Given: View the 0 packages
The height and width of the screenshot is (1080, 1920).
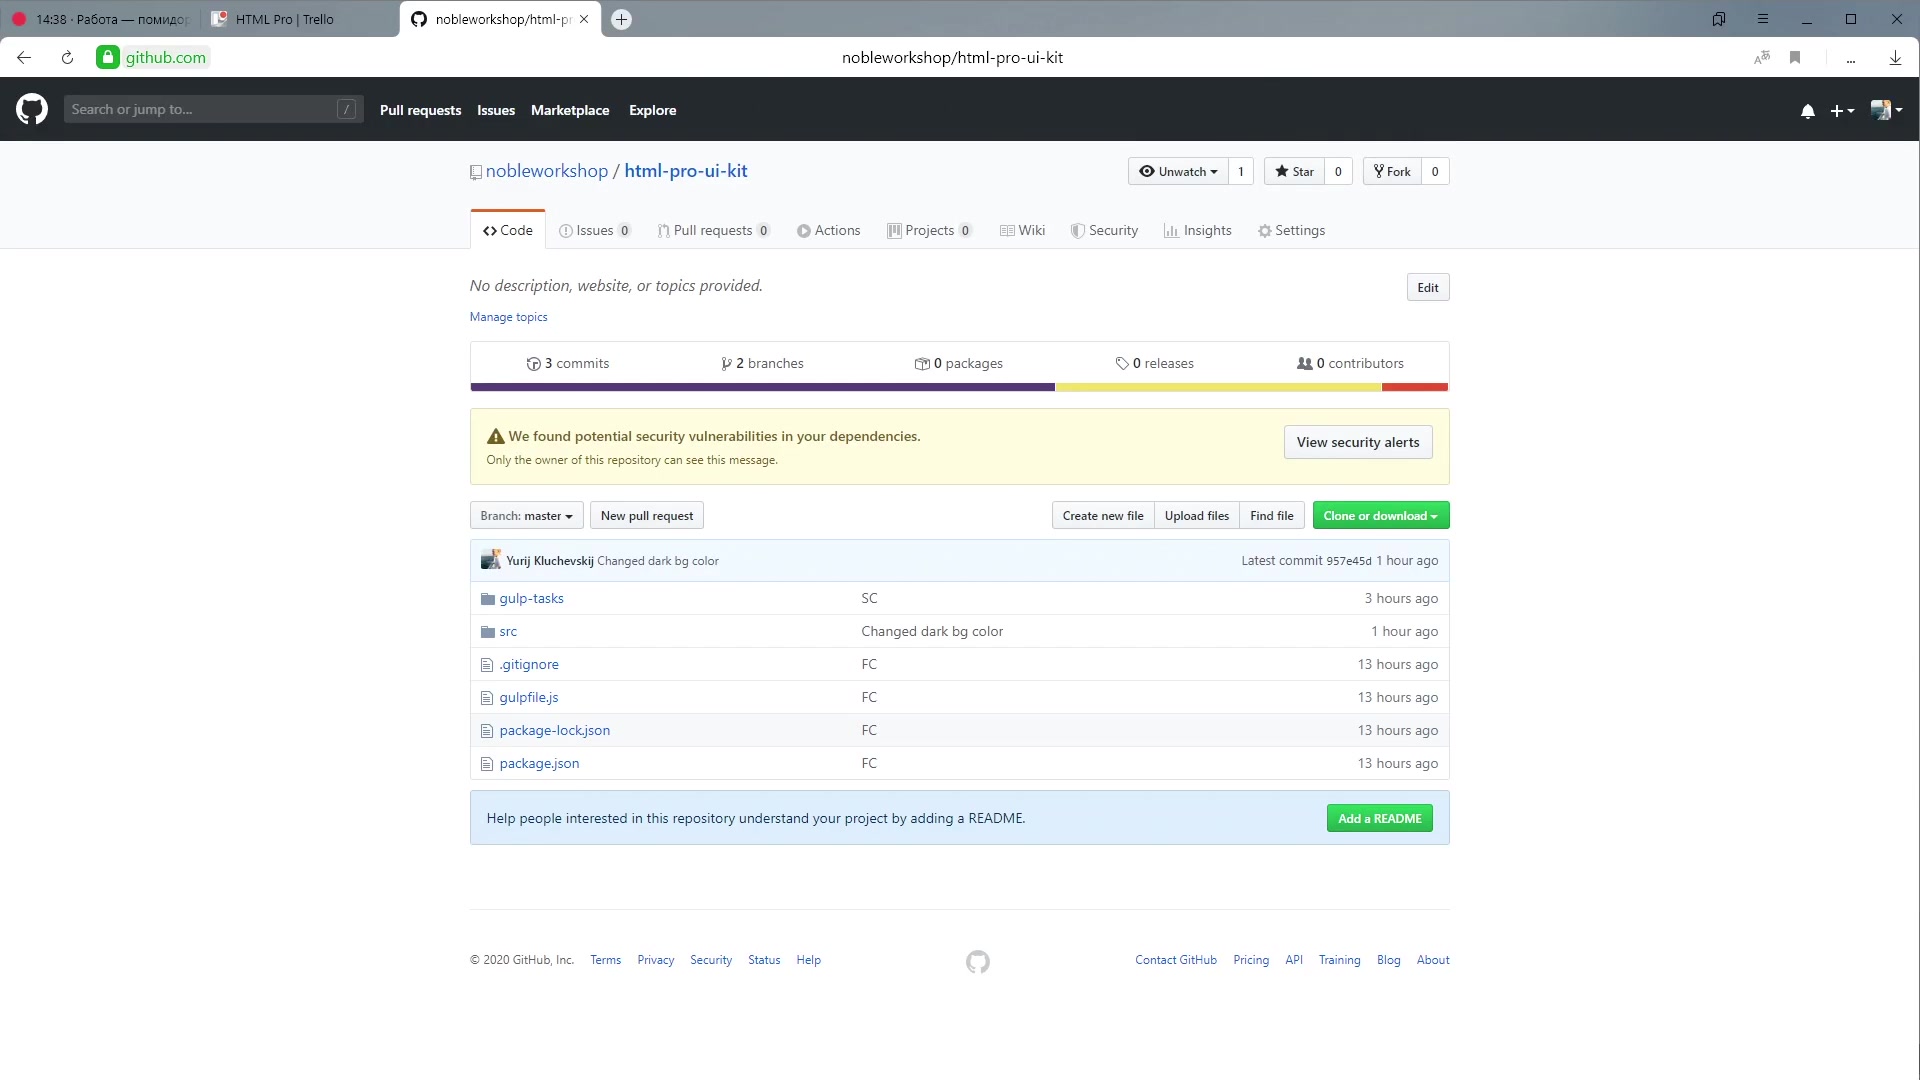Looking at the screenshot, I should pyautogui.click(x=958, y=363).
